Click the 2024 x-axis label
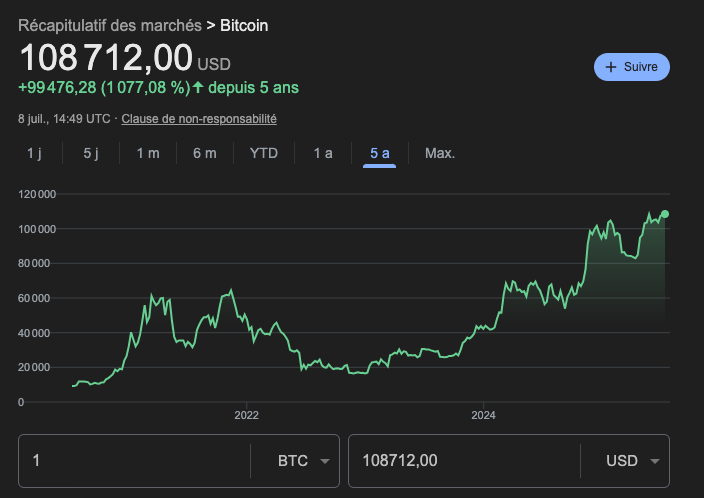The width and height of the screenshot is (704, 498). 484,415
